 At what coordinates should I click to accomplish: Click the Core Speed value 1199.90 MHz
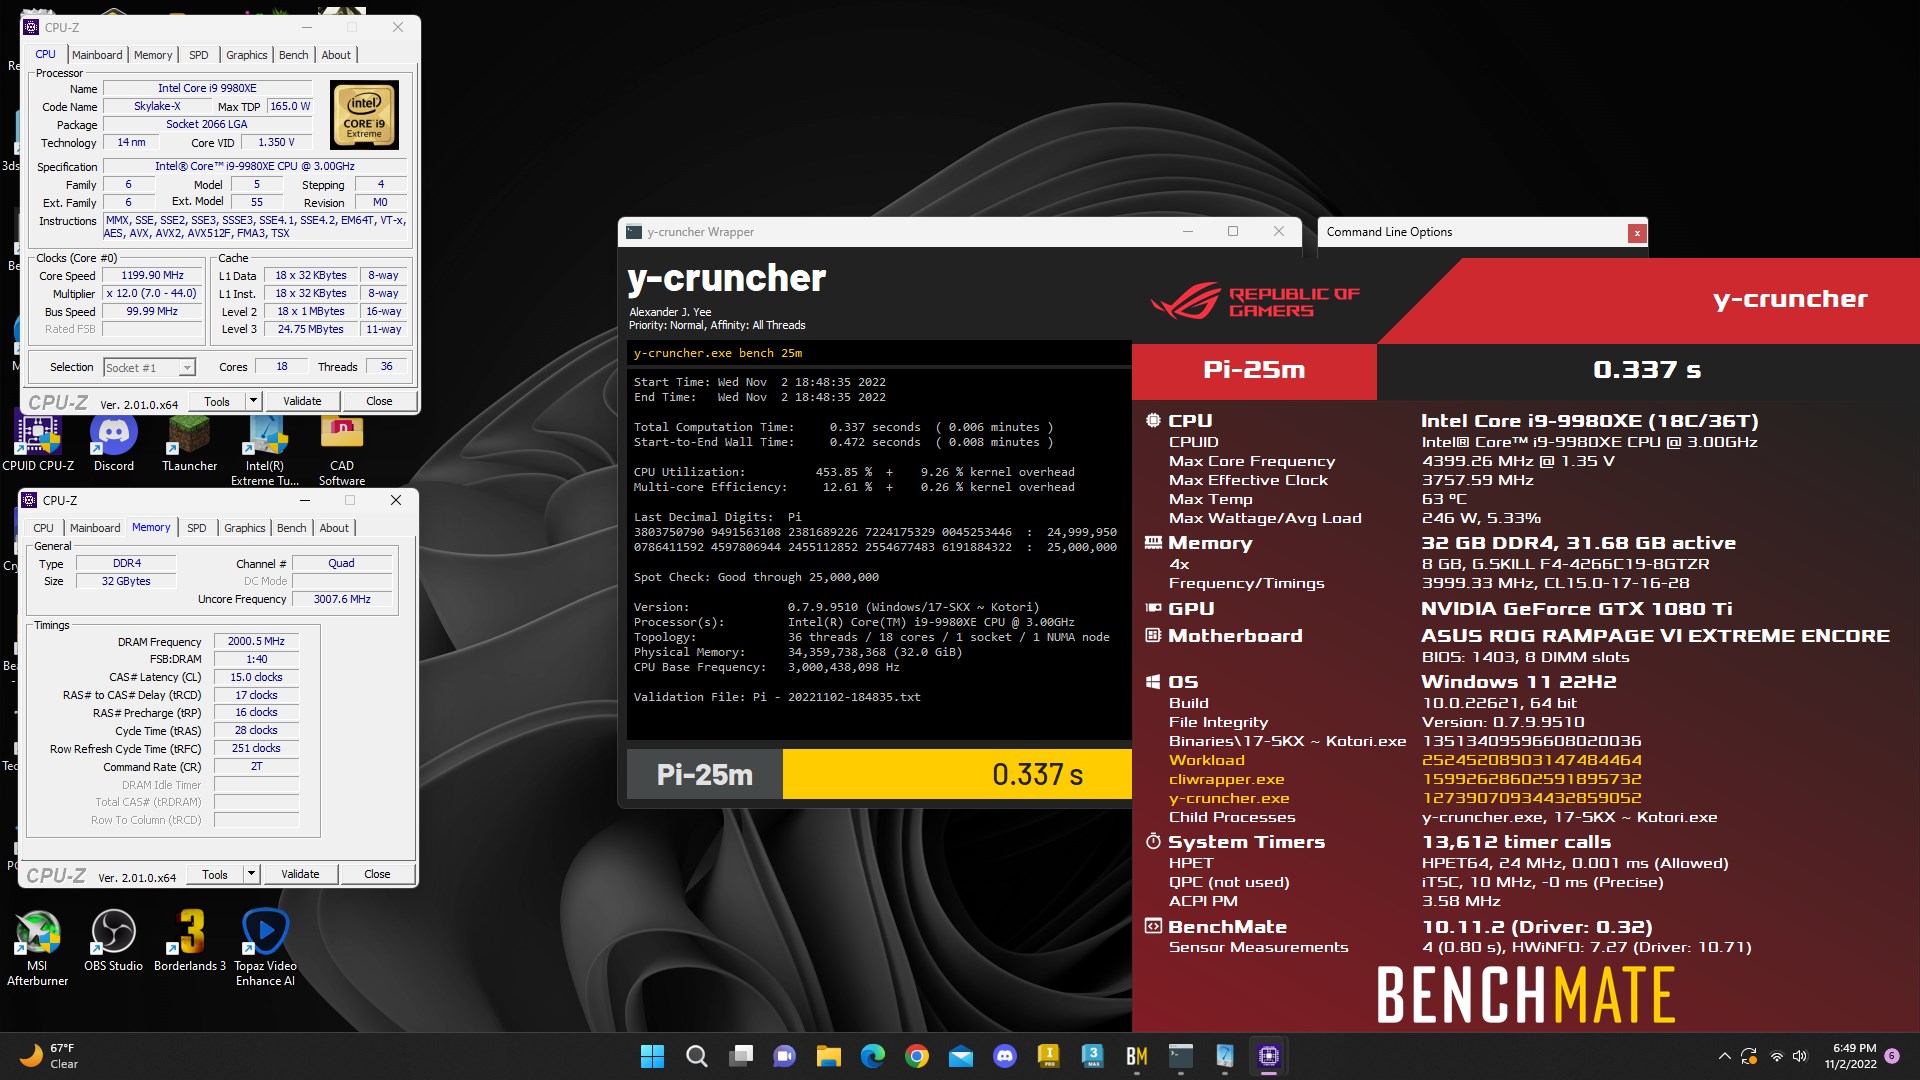(152, 275)
